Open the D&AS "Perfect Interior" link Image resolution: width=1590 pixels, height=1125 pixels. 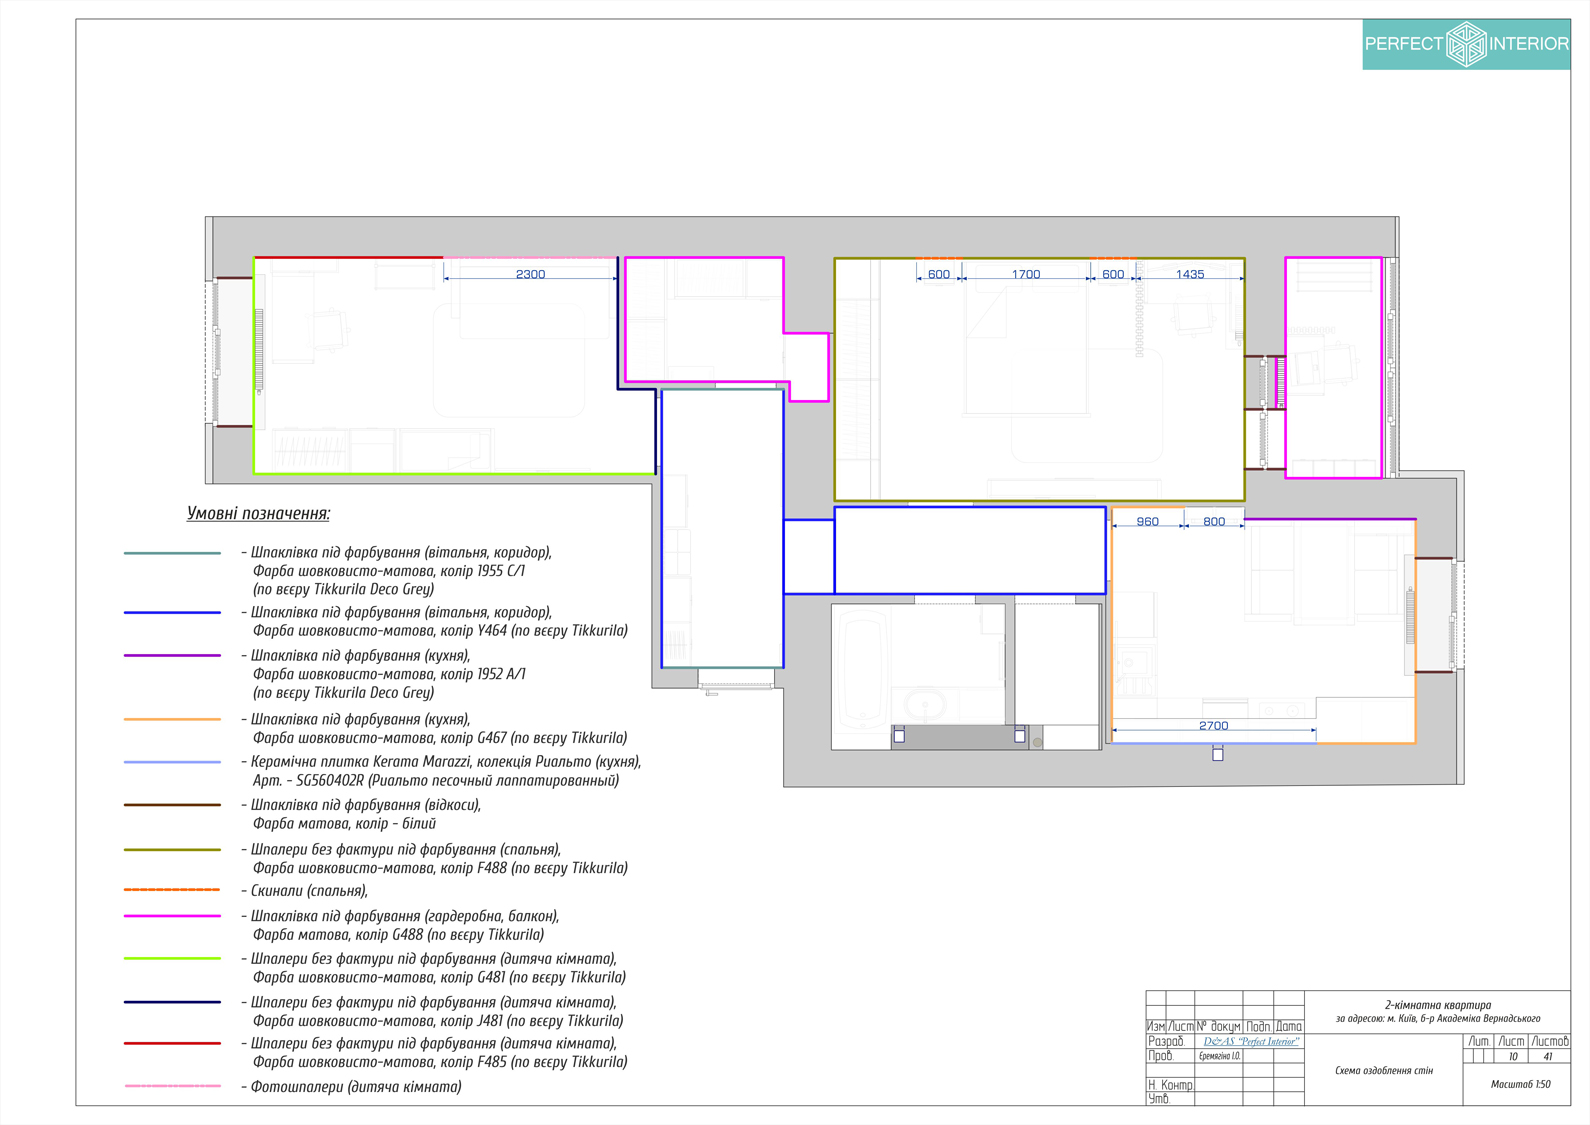click(x=1251, y=1042)
